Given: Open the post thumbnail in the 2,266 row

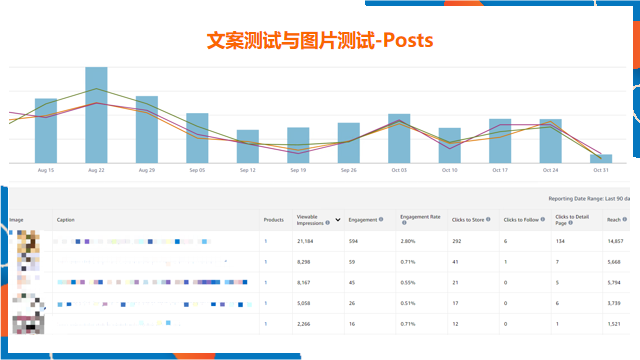Looking at the screenshot, I should pos(28,324).
